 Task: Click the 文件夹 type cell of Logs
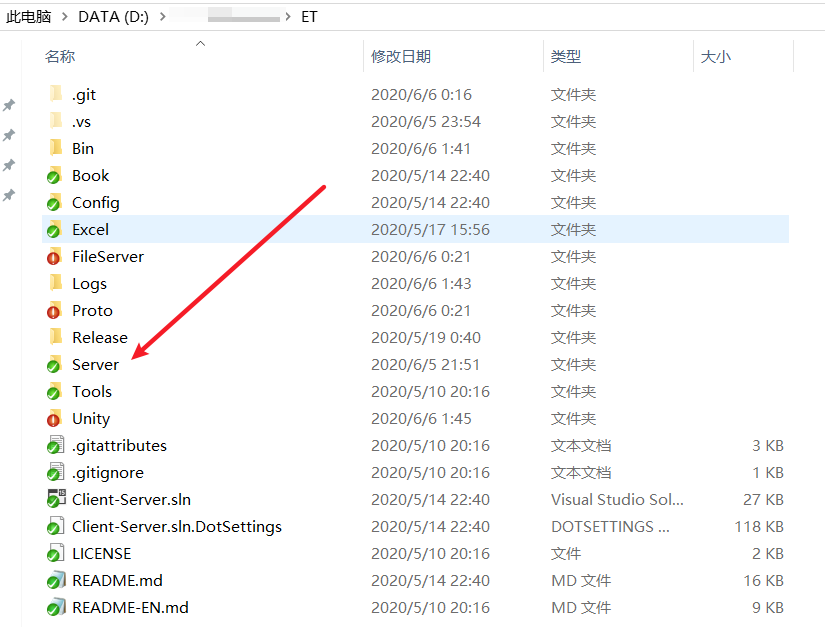click(x=573, y=284)
